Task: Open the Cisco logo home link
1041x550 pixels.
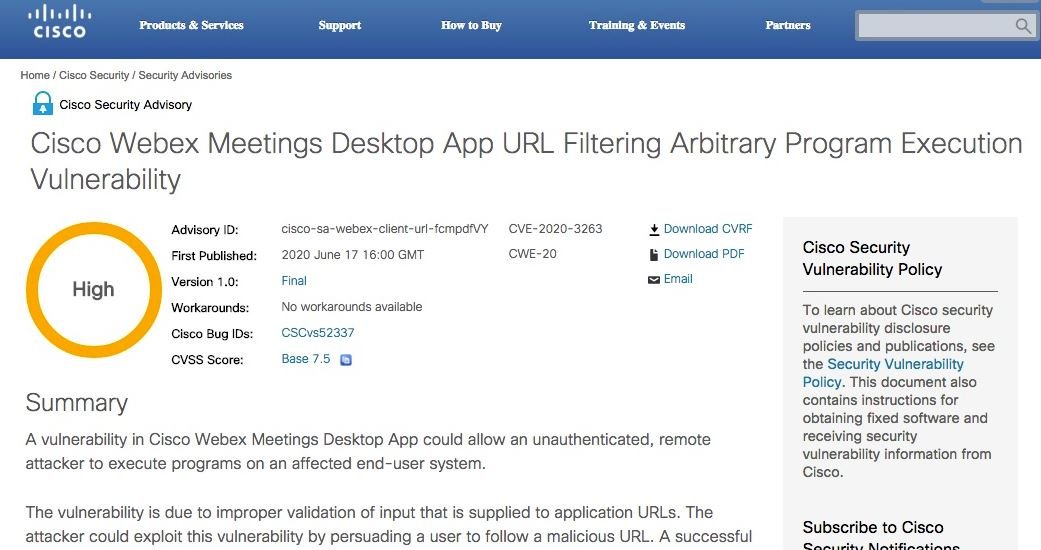Action: coord(60,23)
